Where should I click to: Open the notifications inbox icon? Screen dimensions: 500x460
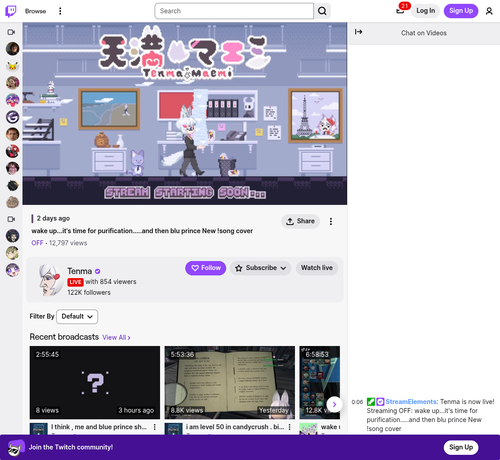(x=400, y=11)
